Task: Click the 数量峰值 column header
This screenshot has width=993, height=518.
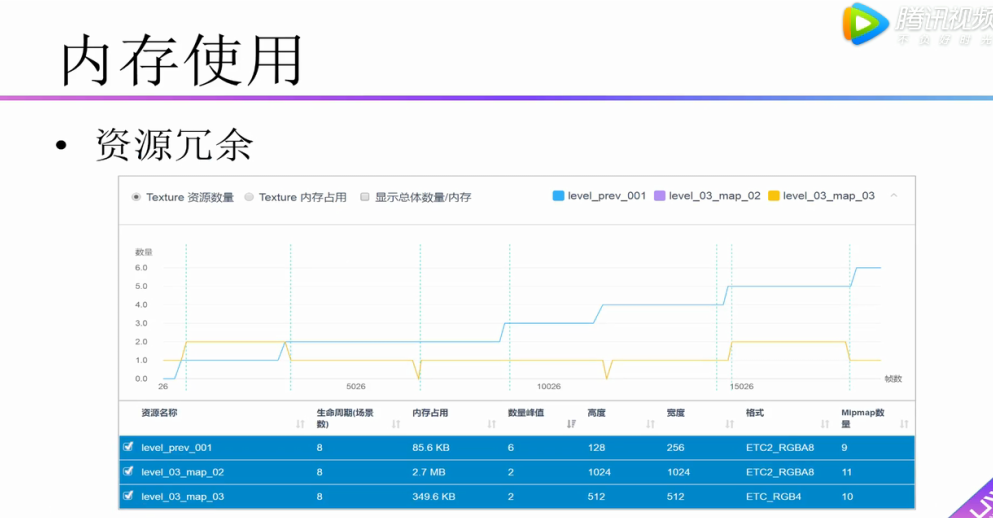Action: (x=526, y=413)
